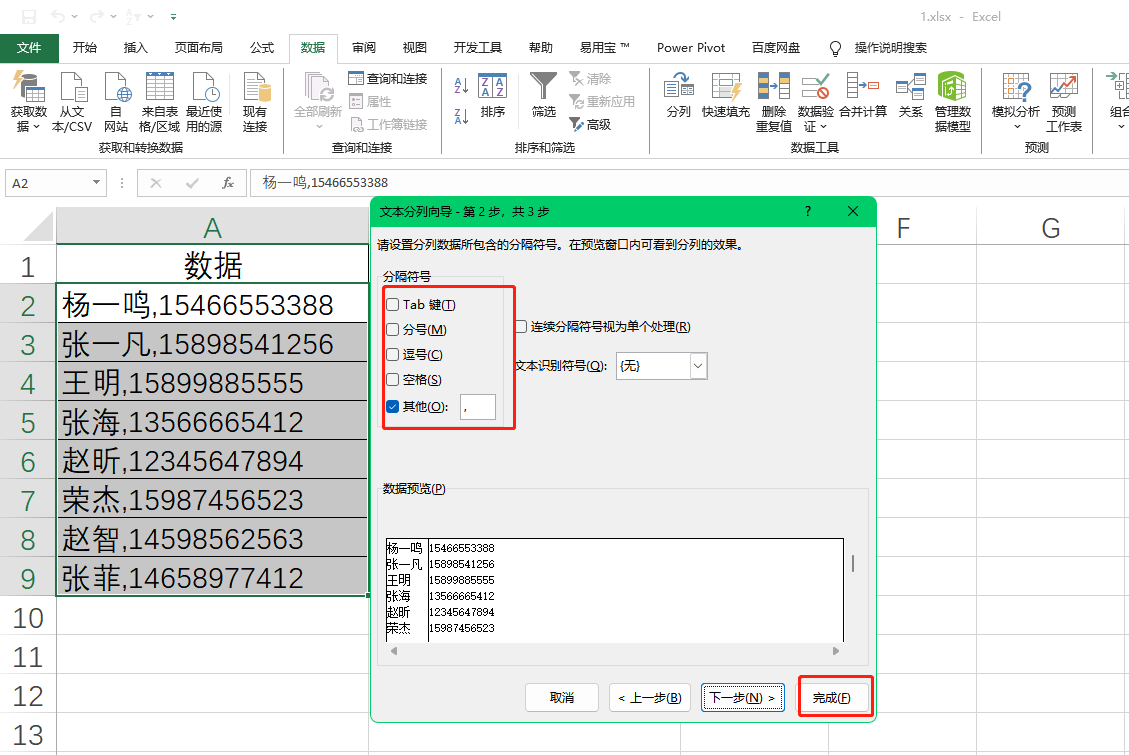
Task: Click the Insert Function fx icon
Action: pyautogui.click(x=228, y=184)
